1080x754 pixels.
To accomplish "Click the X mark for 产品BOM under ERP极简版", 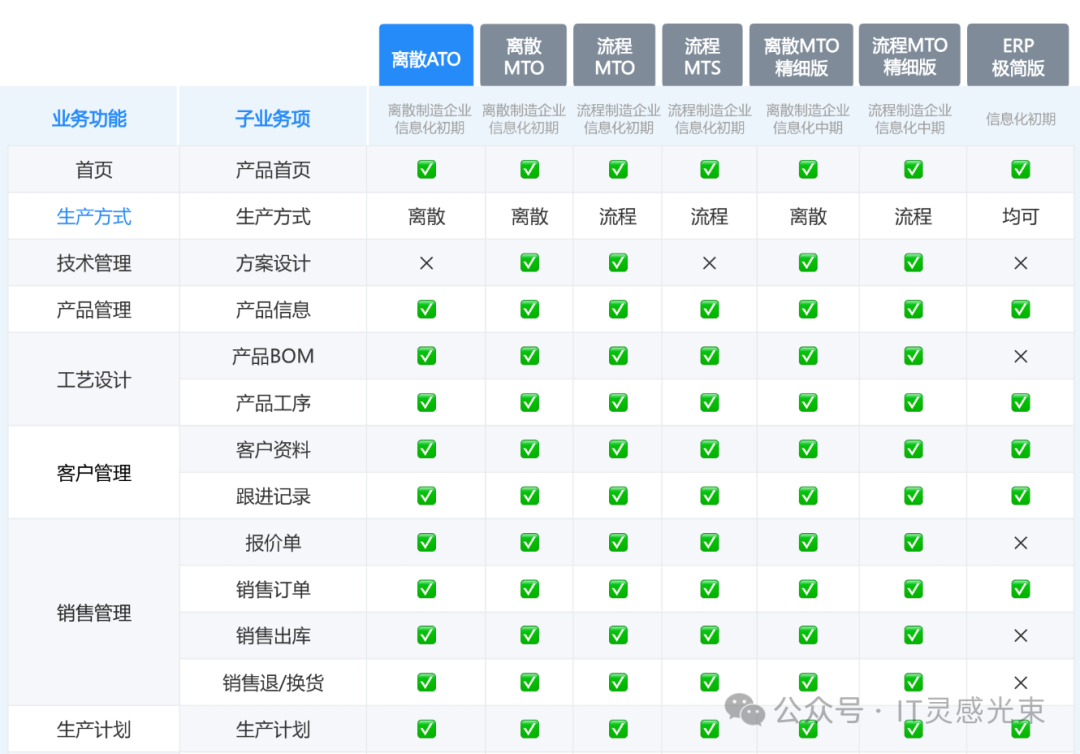I will click(x=1020, y=356).
